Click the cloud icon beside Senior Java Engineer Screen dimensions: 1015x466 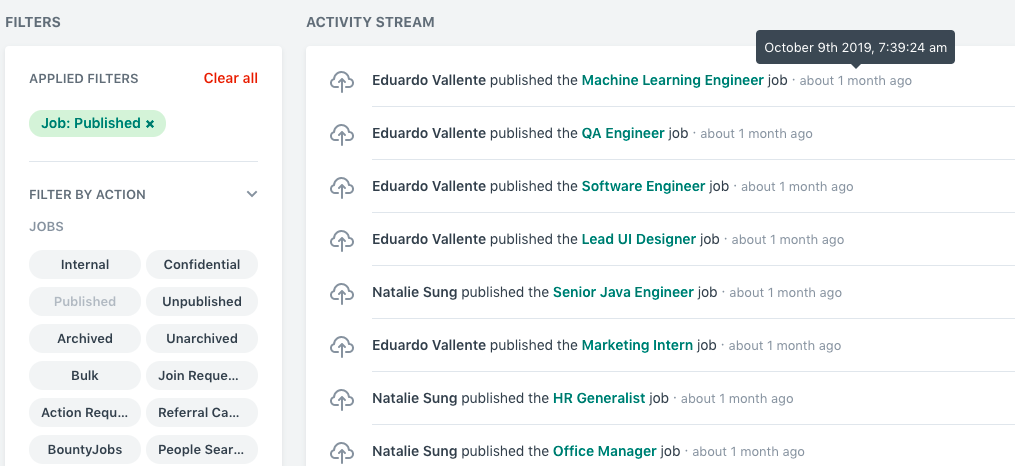(x=342, y=294)
